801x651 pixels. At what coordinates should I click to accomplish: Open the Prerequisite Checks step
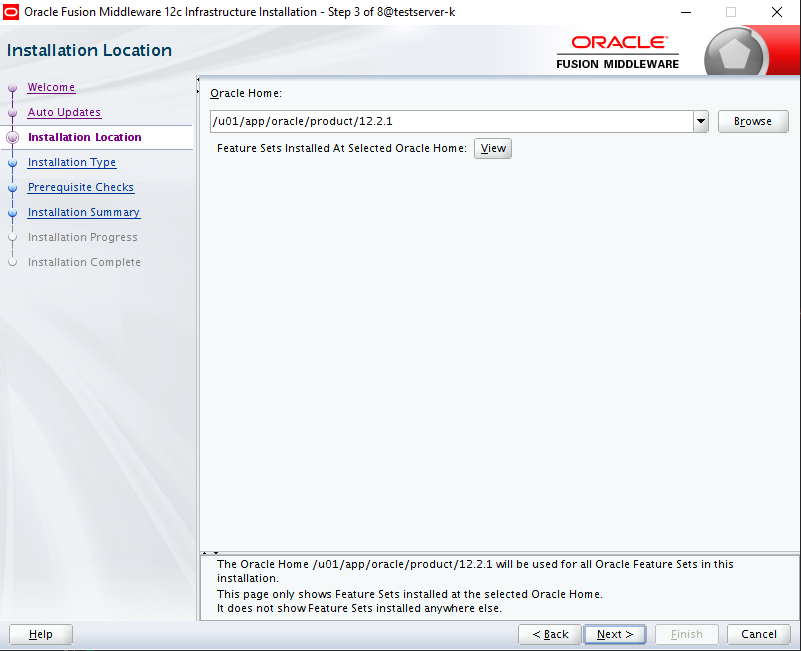[81, 188]
